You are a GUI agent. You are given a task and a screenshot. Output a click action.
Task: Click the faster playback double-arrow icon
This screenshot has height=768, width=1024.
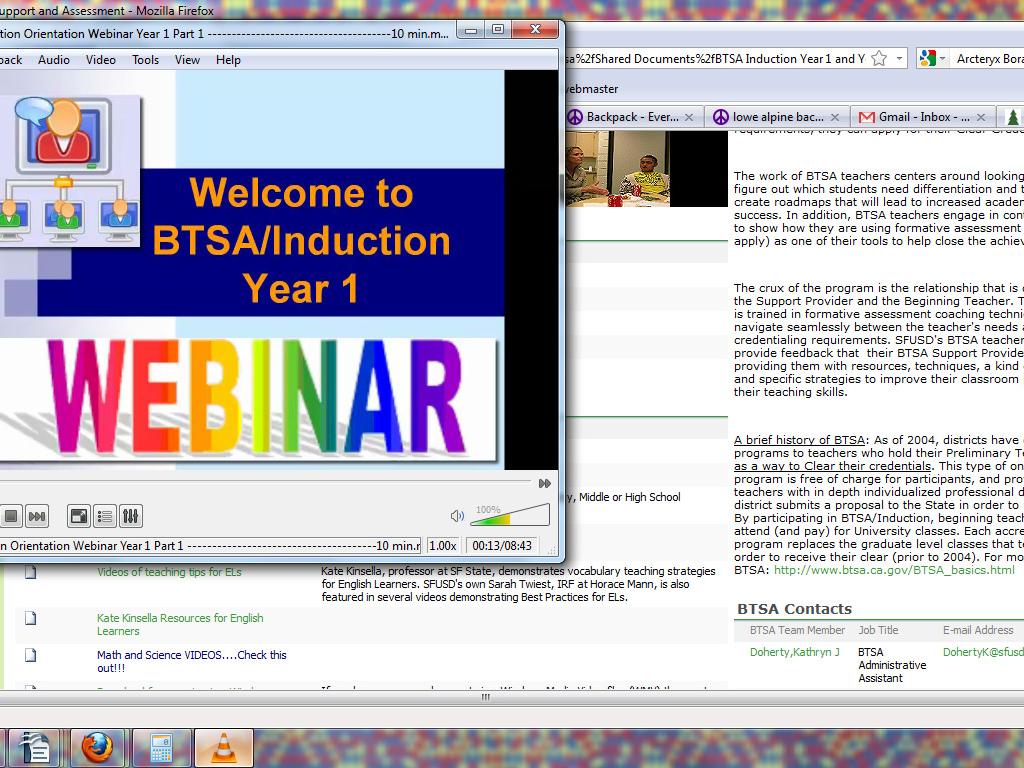[x=544, y=483]
